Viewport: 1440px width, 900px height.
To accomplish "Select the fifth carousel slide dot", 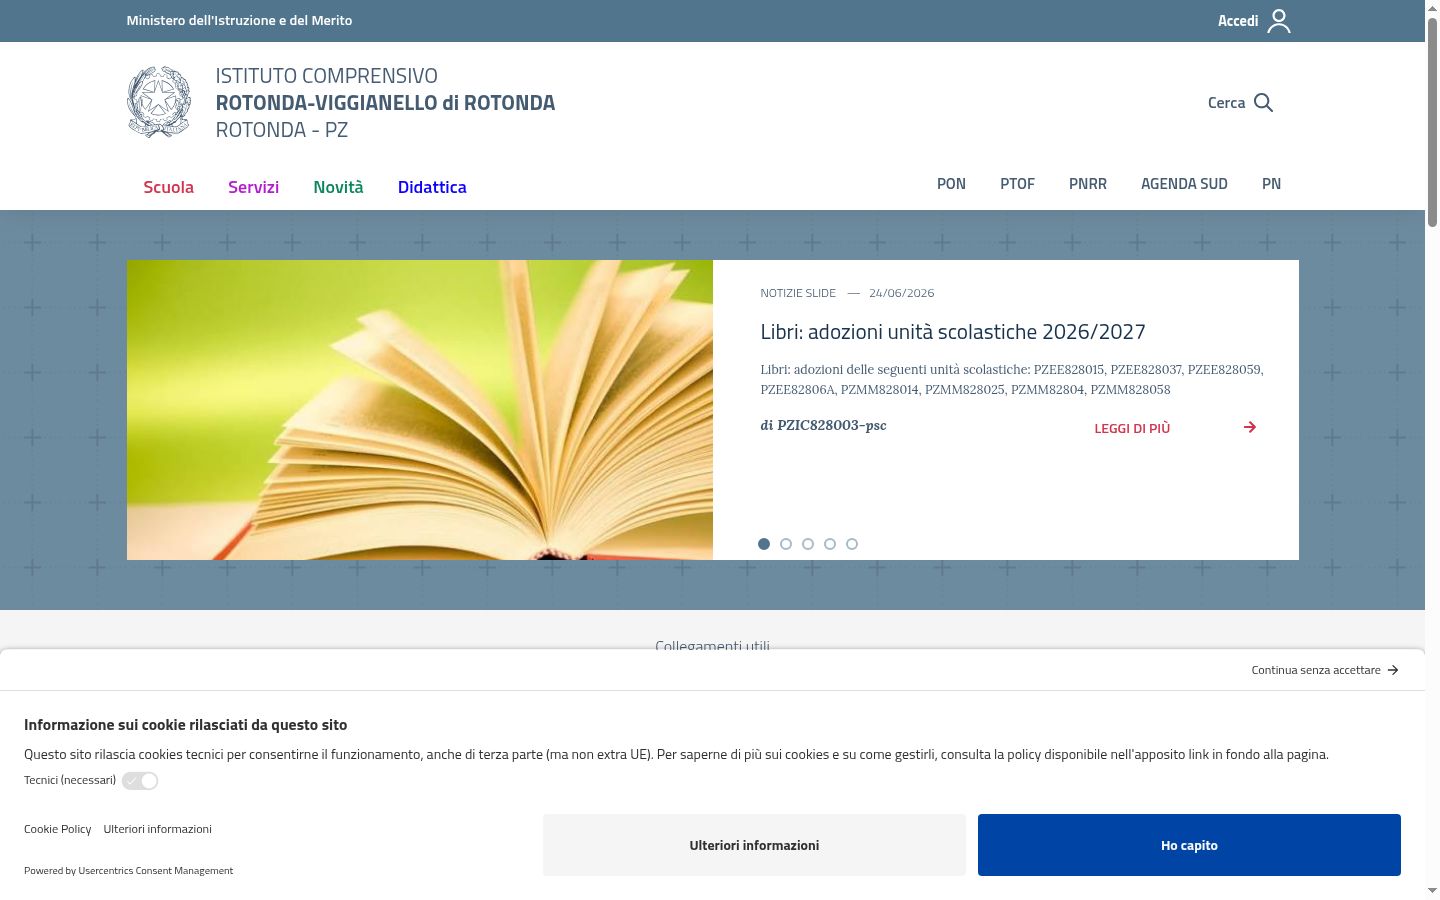I will [x=852, y=544].
